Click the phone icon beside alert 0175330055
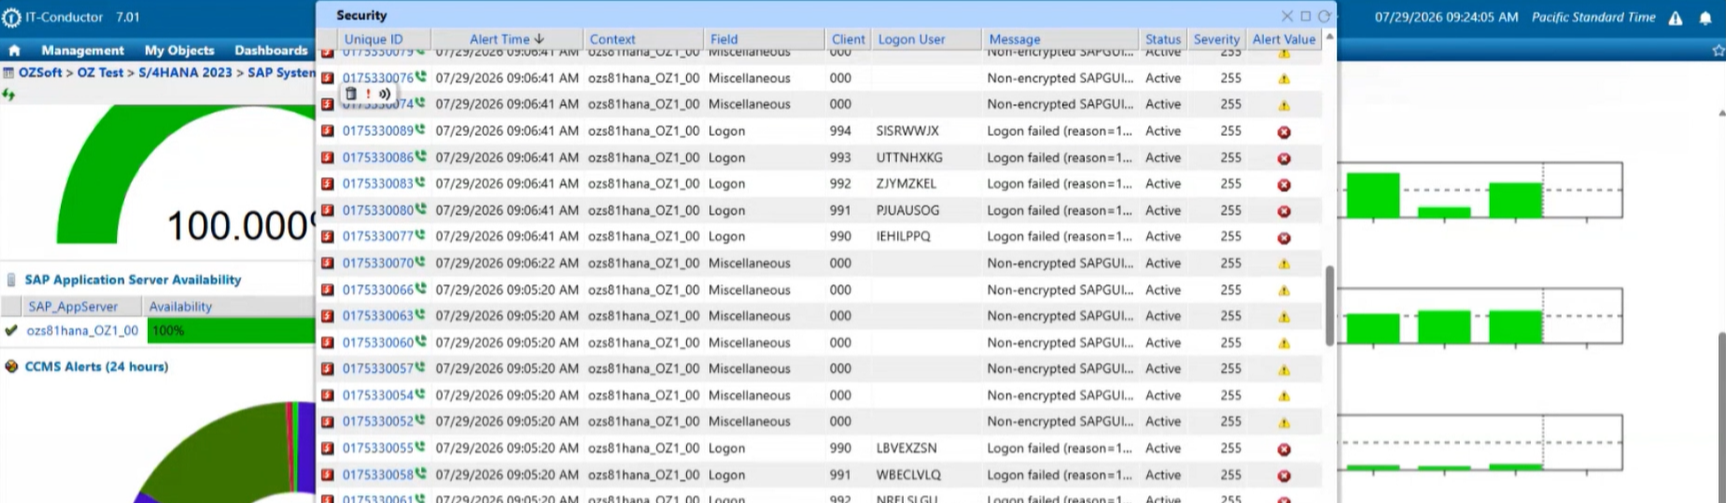1726x503 pixels. (420, 447)
